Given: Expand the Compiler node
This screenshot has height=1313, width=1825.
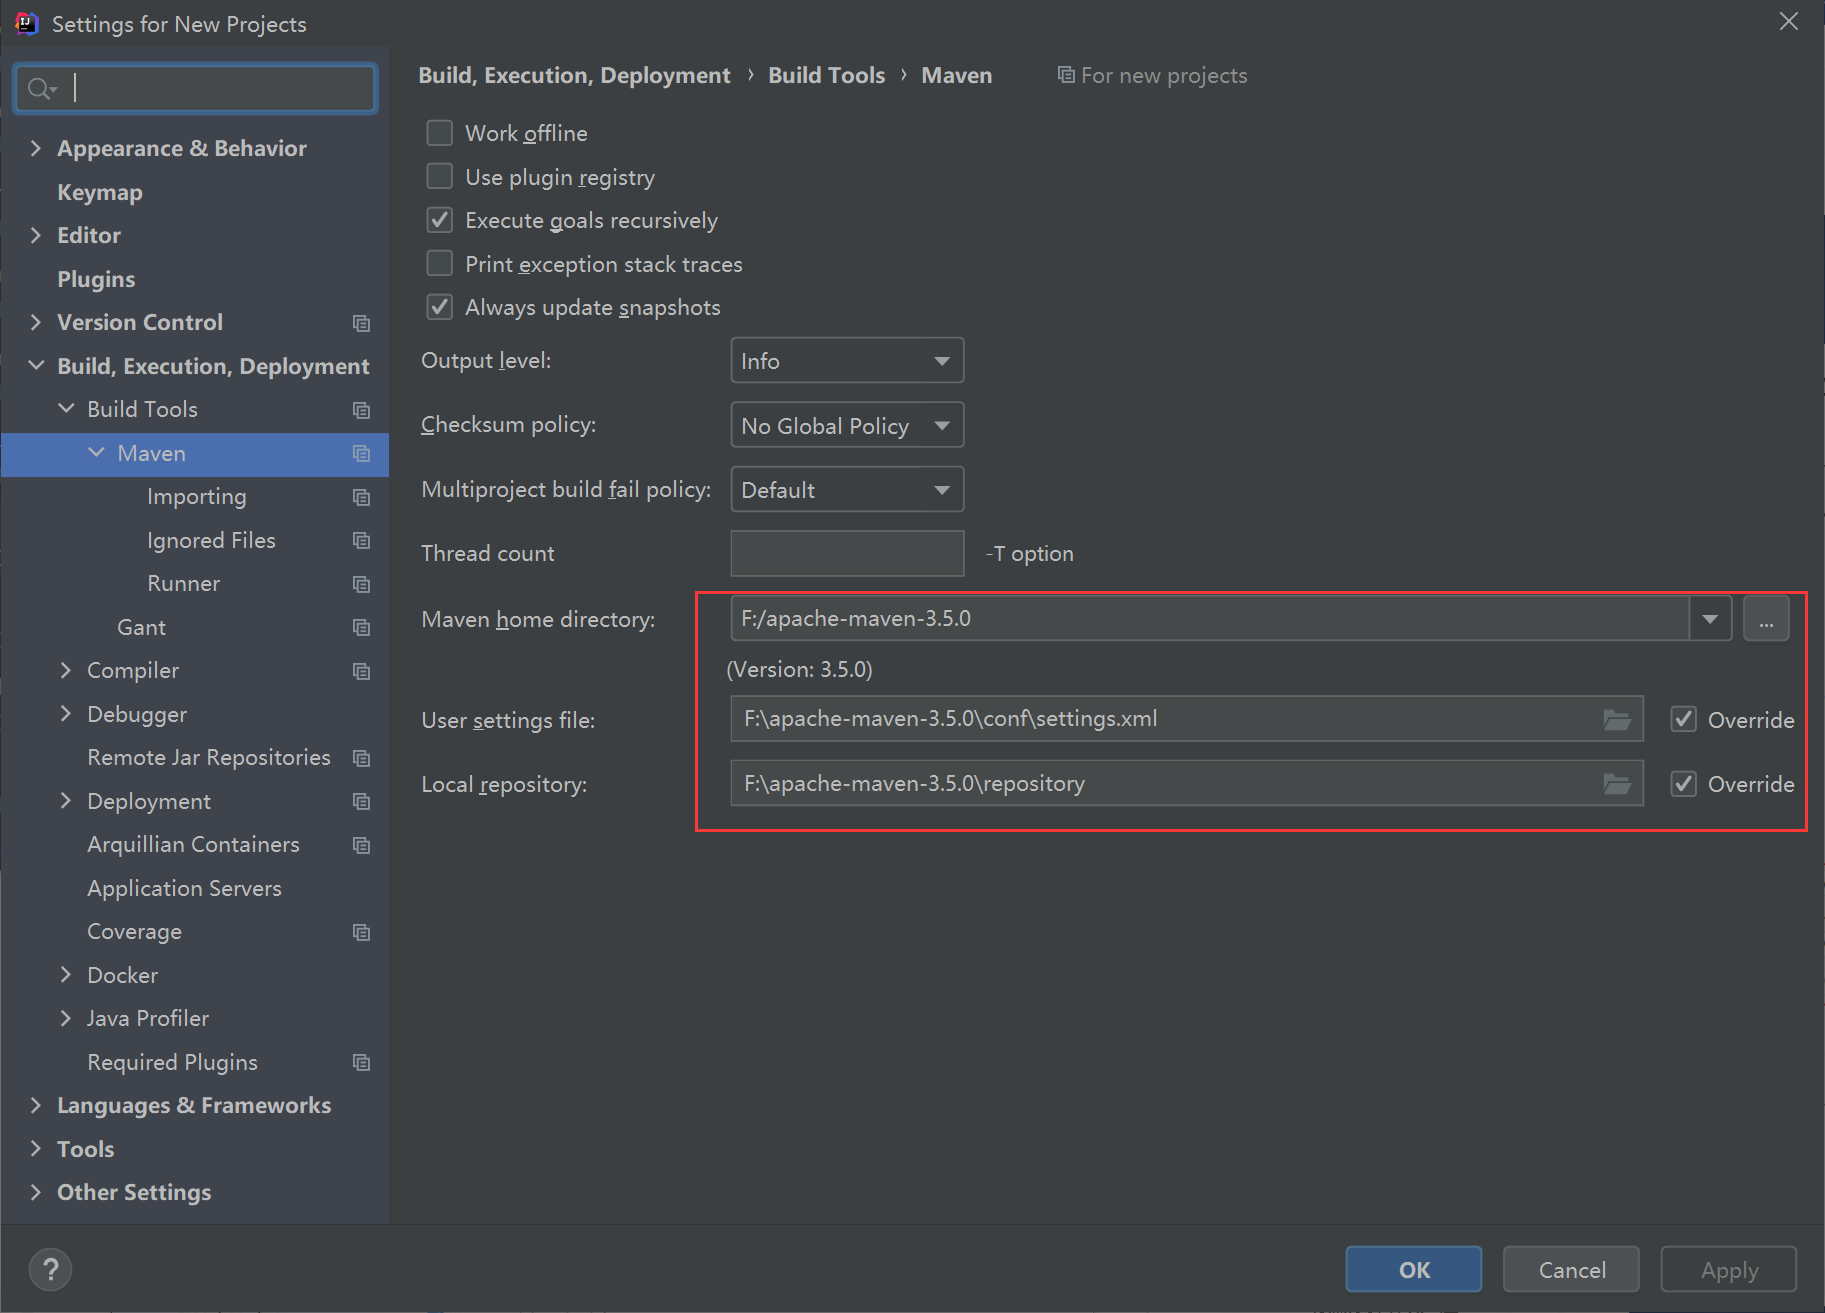Looking at the screenshot, I should 66,670.
